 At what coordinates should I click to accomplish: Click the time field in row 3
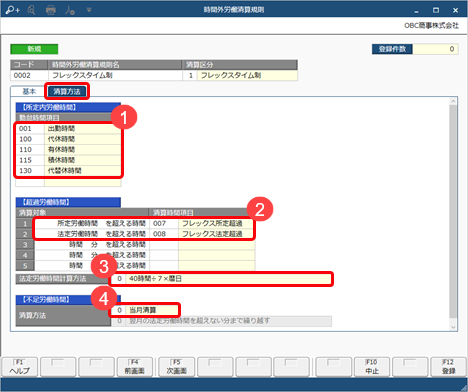92,245
